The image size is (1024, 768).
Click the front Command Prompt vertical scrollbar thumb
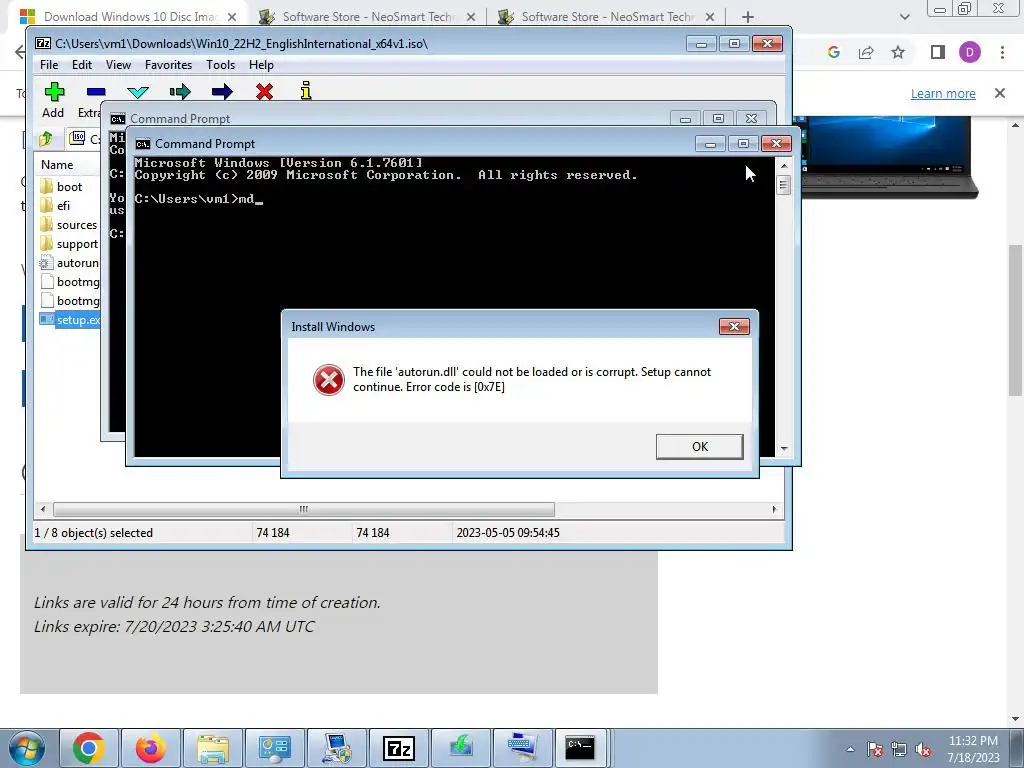(784, 185)
